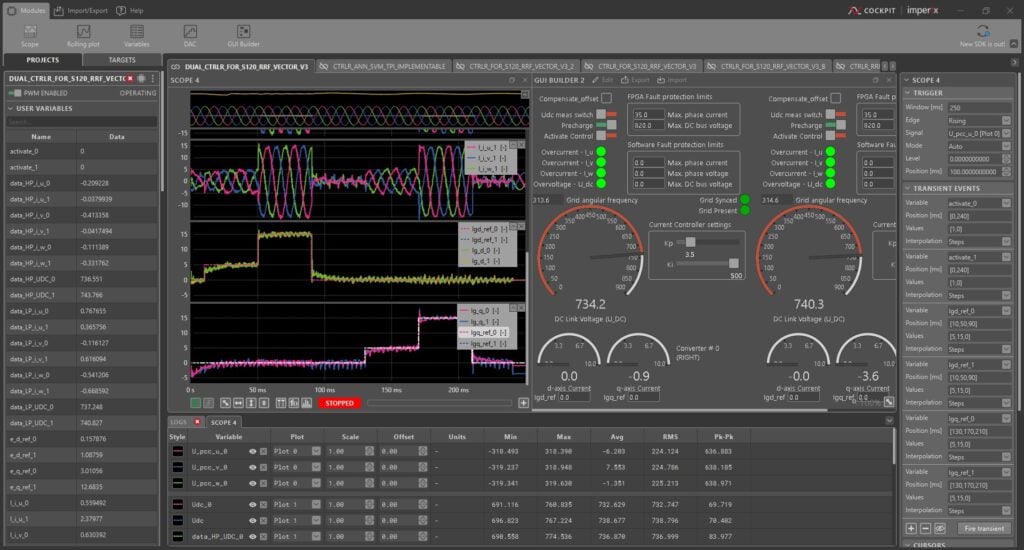Click the Variables module icon
The width and height of the screenshot is (1024, 550).
coord(136,35)
